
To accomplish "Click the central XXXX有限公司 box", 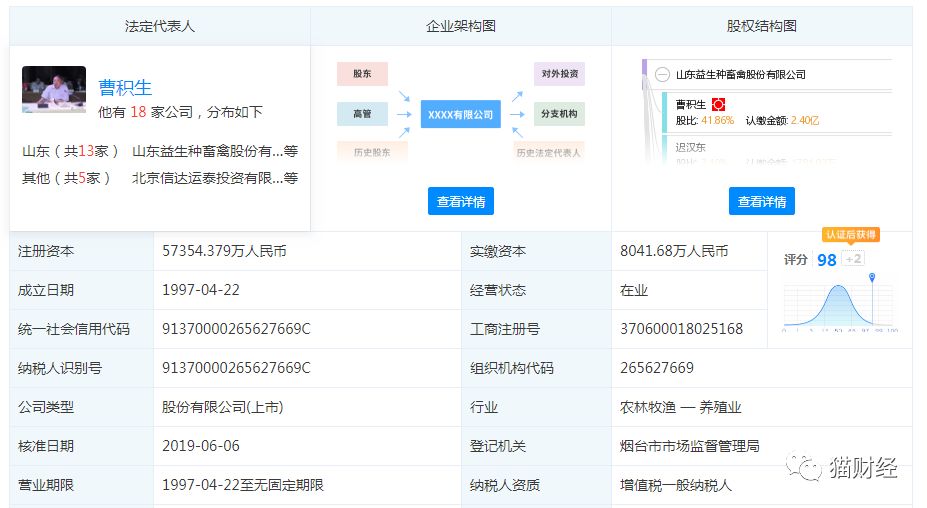I will pos(461,114).
